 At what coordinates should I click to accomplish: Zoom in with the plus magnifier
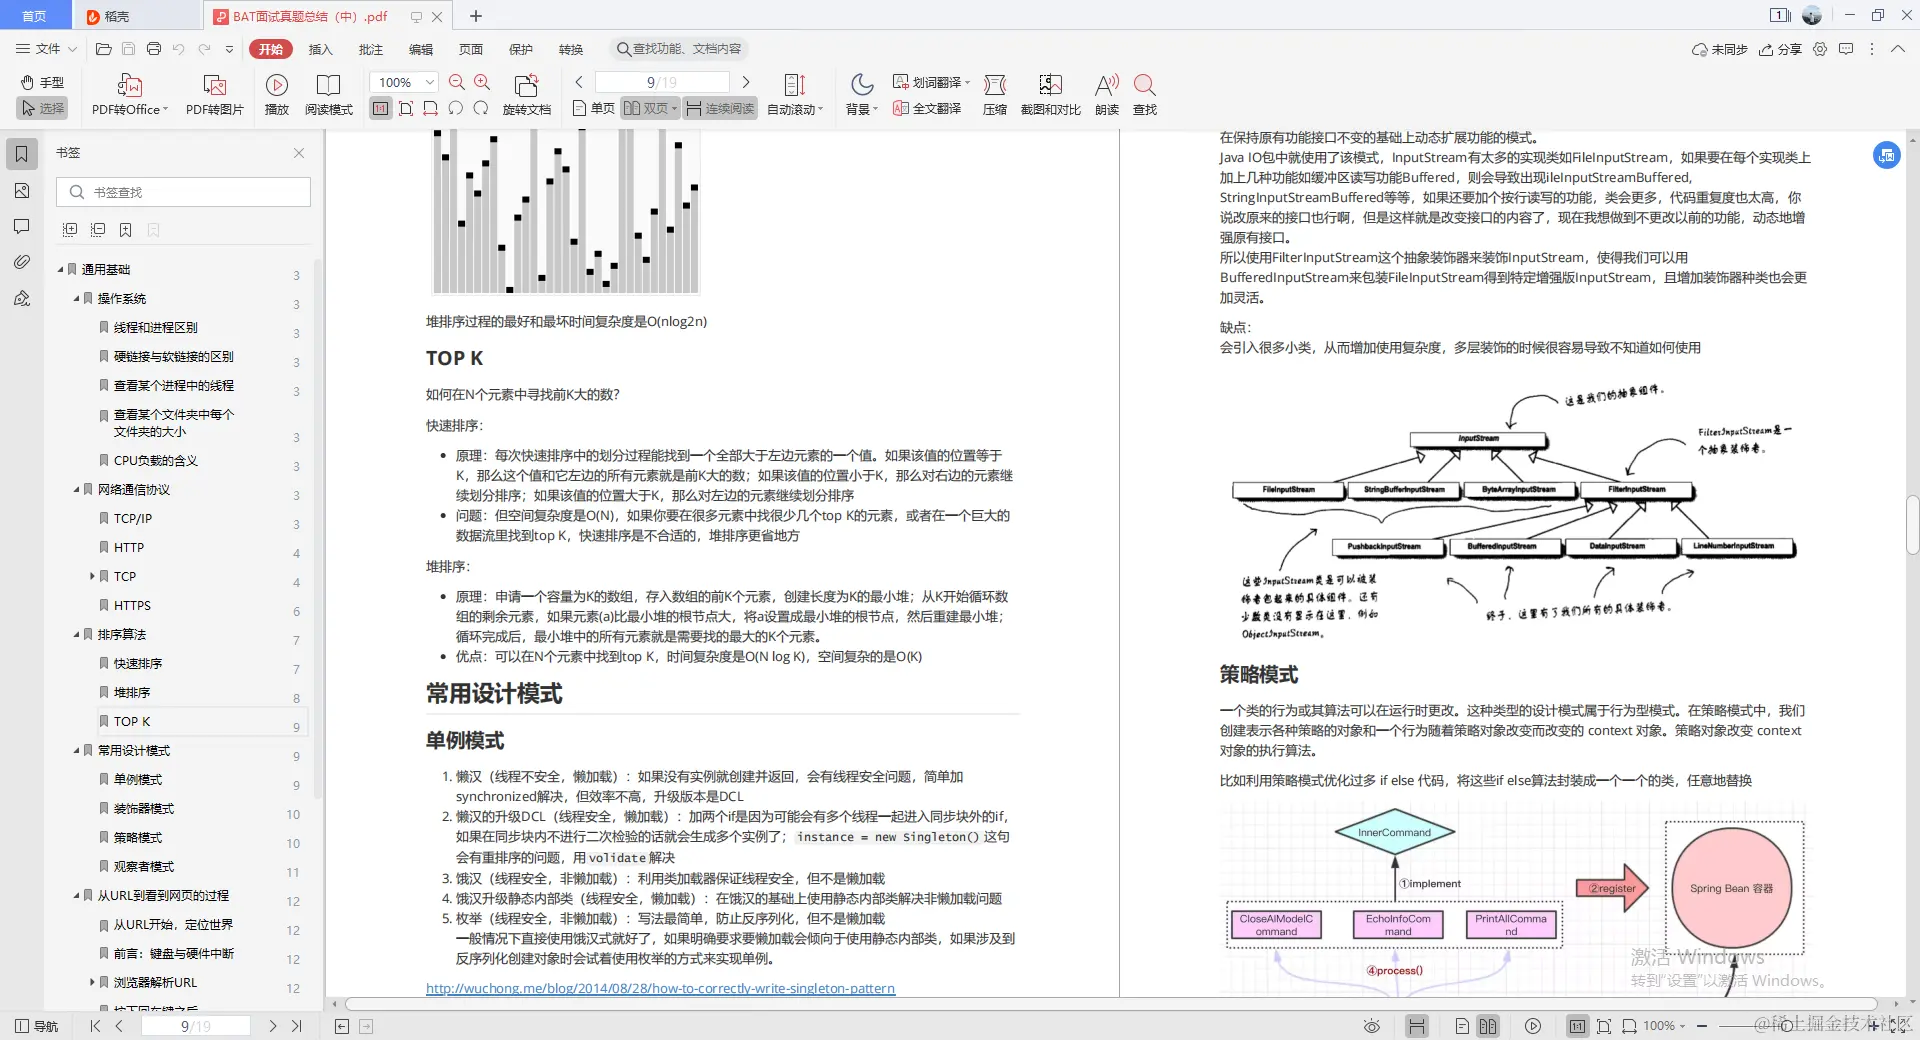pyautogui.click(x=482, y=82)
